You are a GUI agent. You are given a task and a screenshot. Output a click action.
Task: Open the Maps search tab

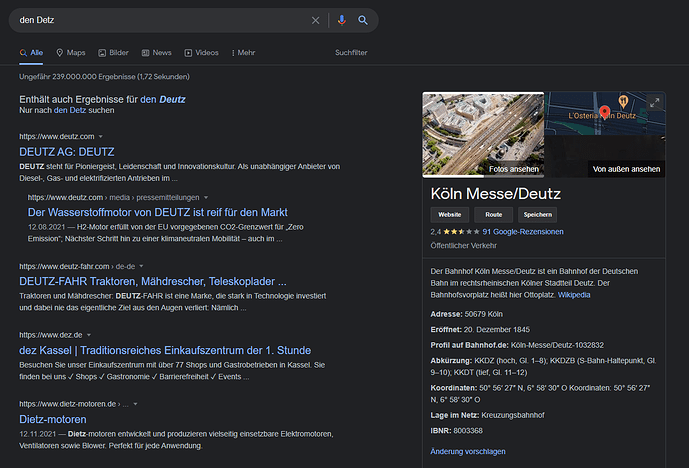click(71, 52)
